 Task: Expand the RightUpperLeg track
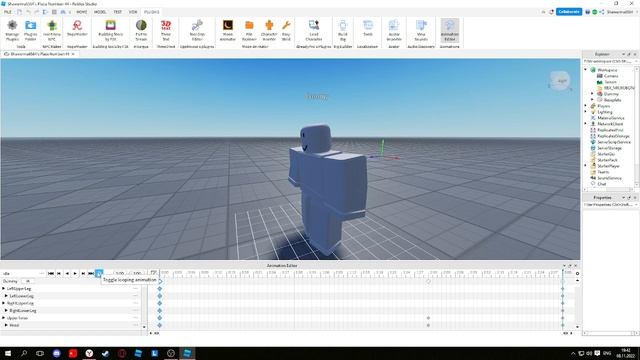(x=4, y=303)
